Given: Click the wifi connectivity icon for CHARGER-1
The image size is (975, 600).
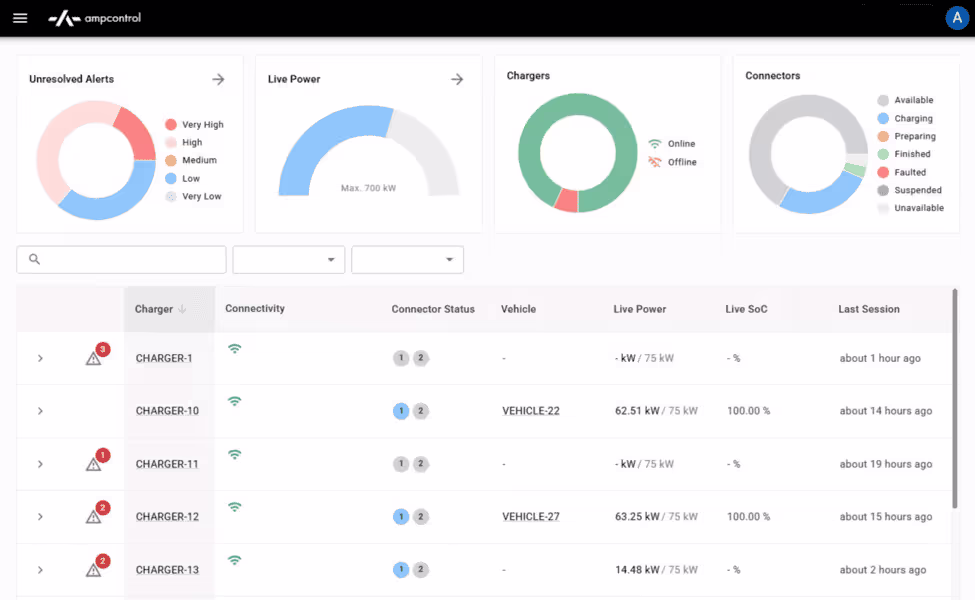Looking at the screenshot, I should click(234, 349).
